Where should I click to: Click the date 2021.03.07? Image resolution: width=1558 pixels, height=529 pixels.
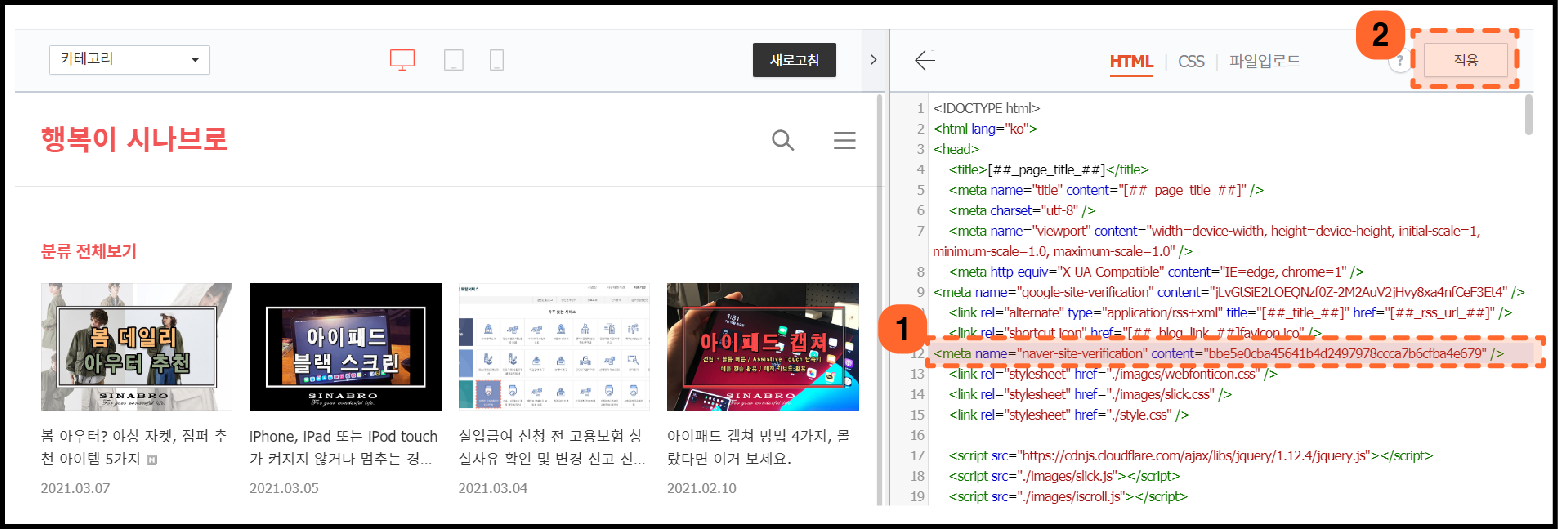pyautogui.click(x=75, y=489)
